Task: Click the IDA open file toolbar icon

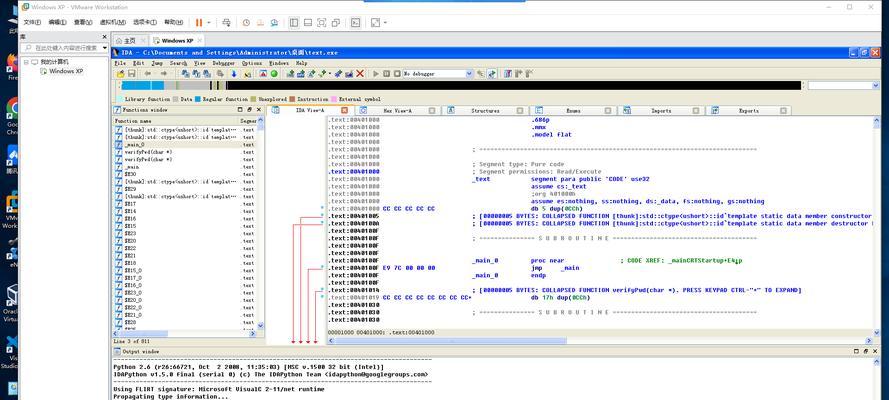Action: 120,74
